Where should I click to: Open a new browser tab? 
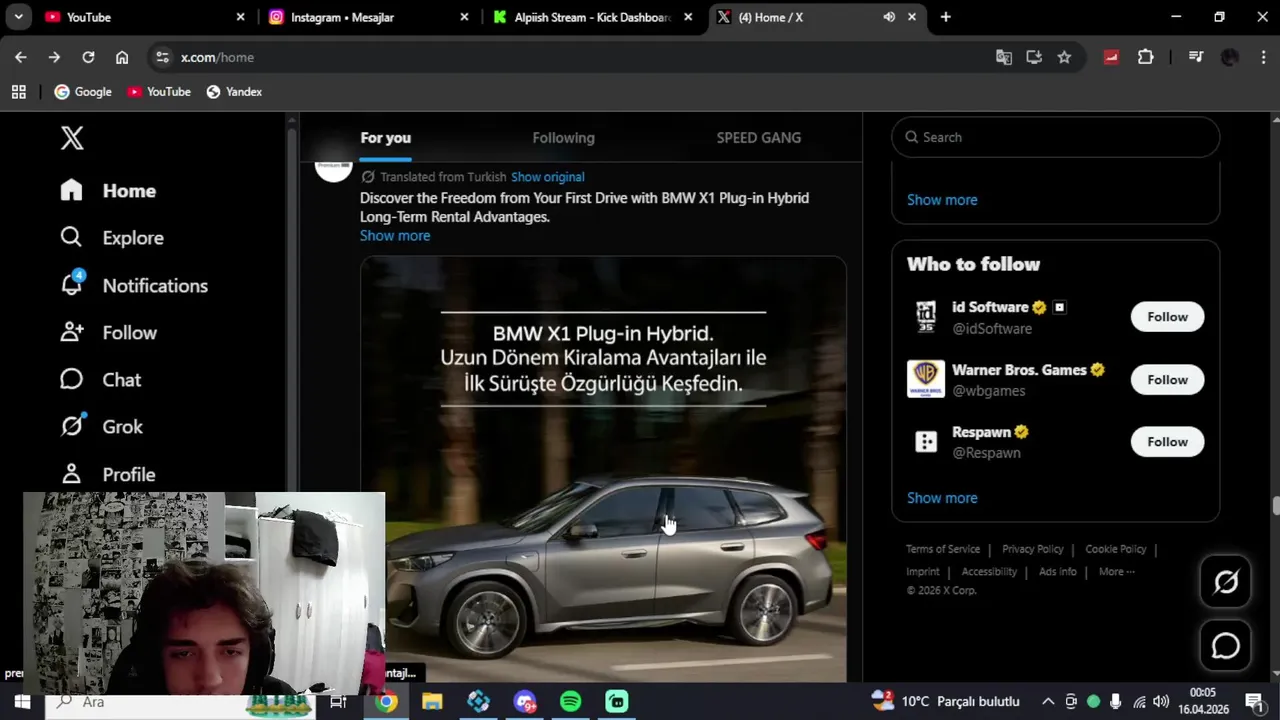pyautogui.click(x=945, y=17)
